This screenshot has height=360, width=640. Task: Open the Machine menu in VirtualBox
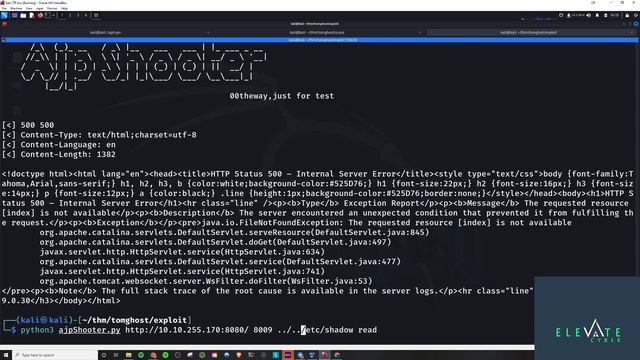point(16,8)
